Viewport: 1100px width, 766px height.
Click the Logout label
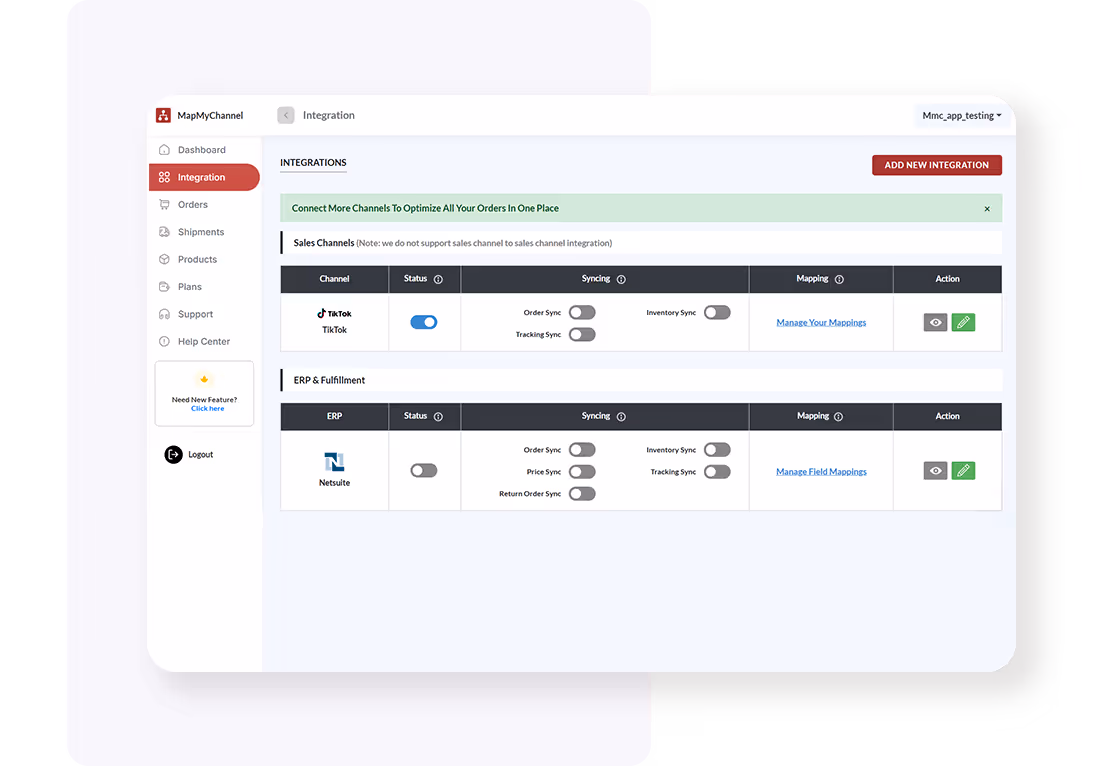click(201, 455)
